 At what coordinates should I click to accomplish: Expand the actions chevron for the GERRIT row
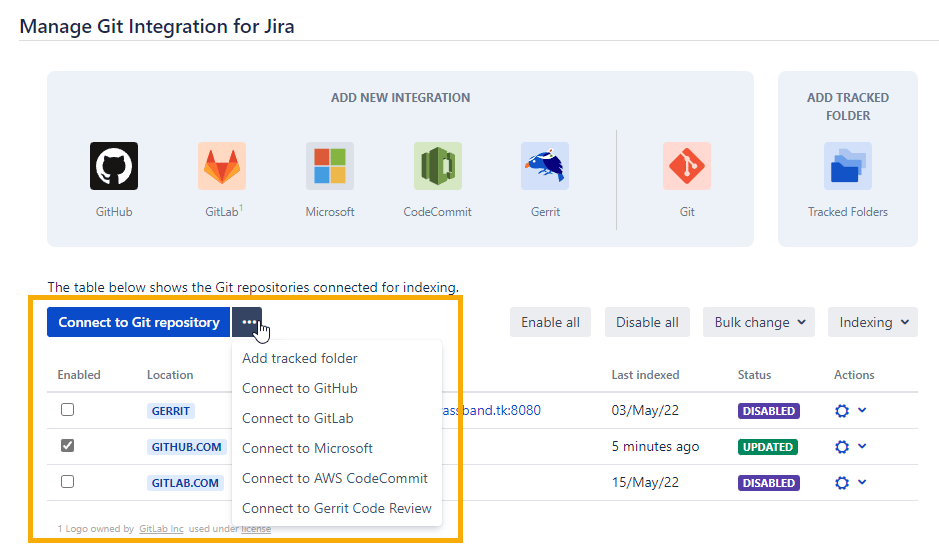862,410
